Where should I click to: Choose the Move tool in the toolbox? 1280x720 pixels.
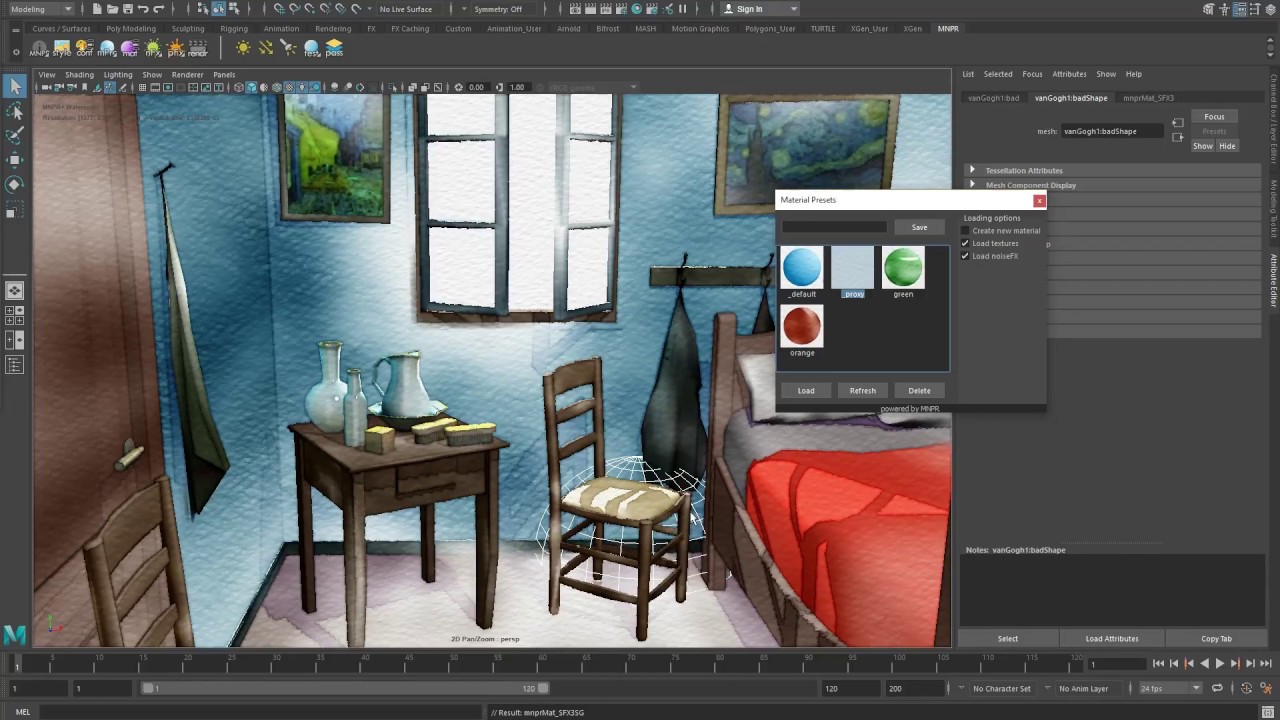(x=14, y=160)
